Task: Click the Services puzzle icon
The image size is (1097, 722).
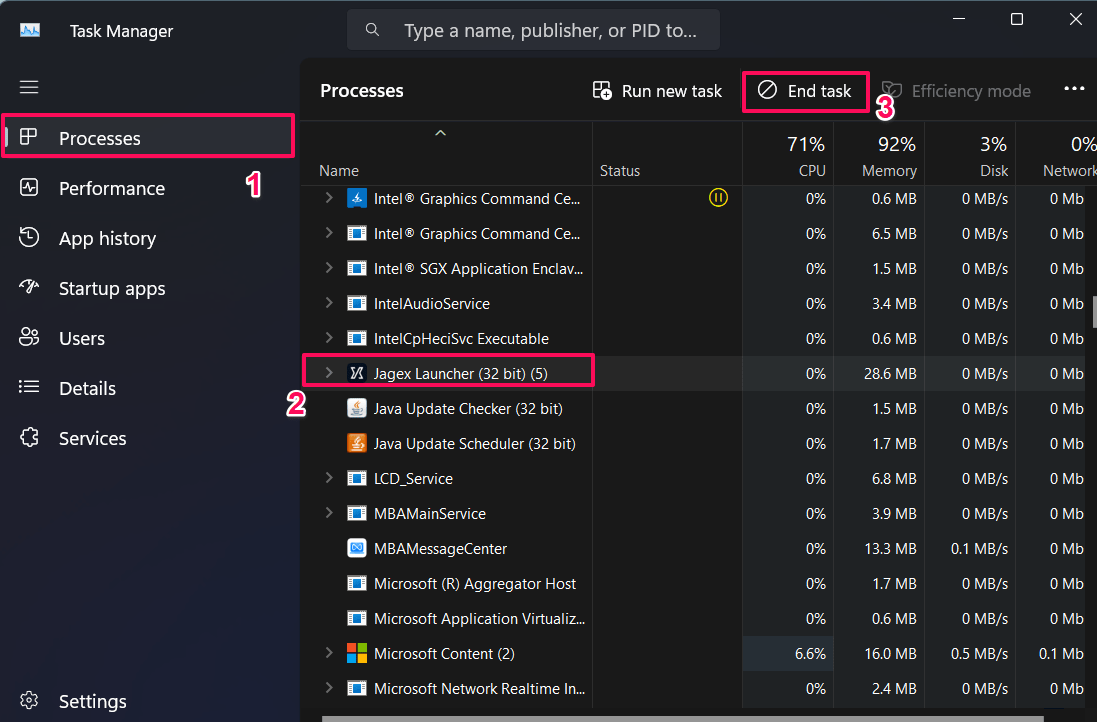Action: coord(29,437)
